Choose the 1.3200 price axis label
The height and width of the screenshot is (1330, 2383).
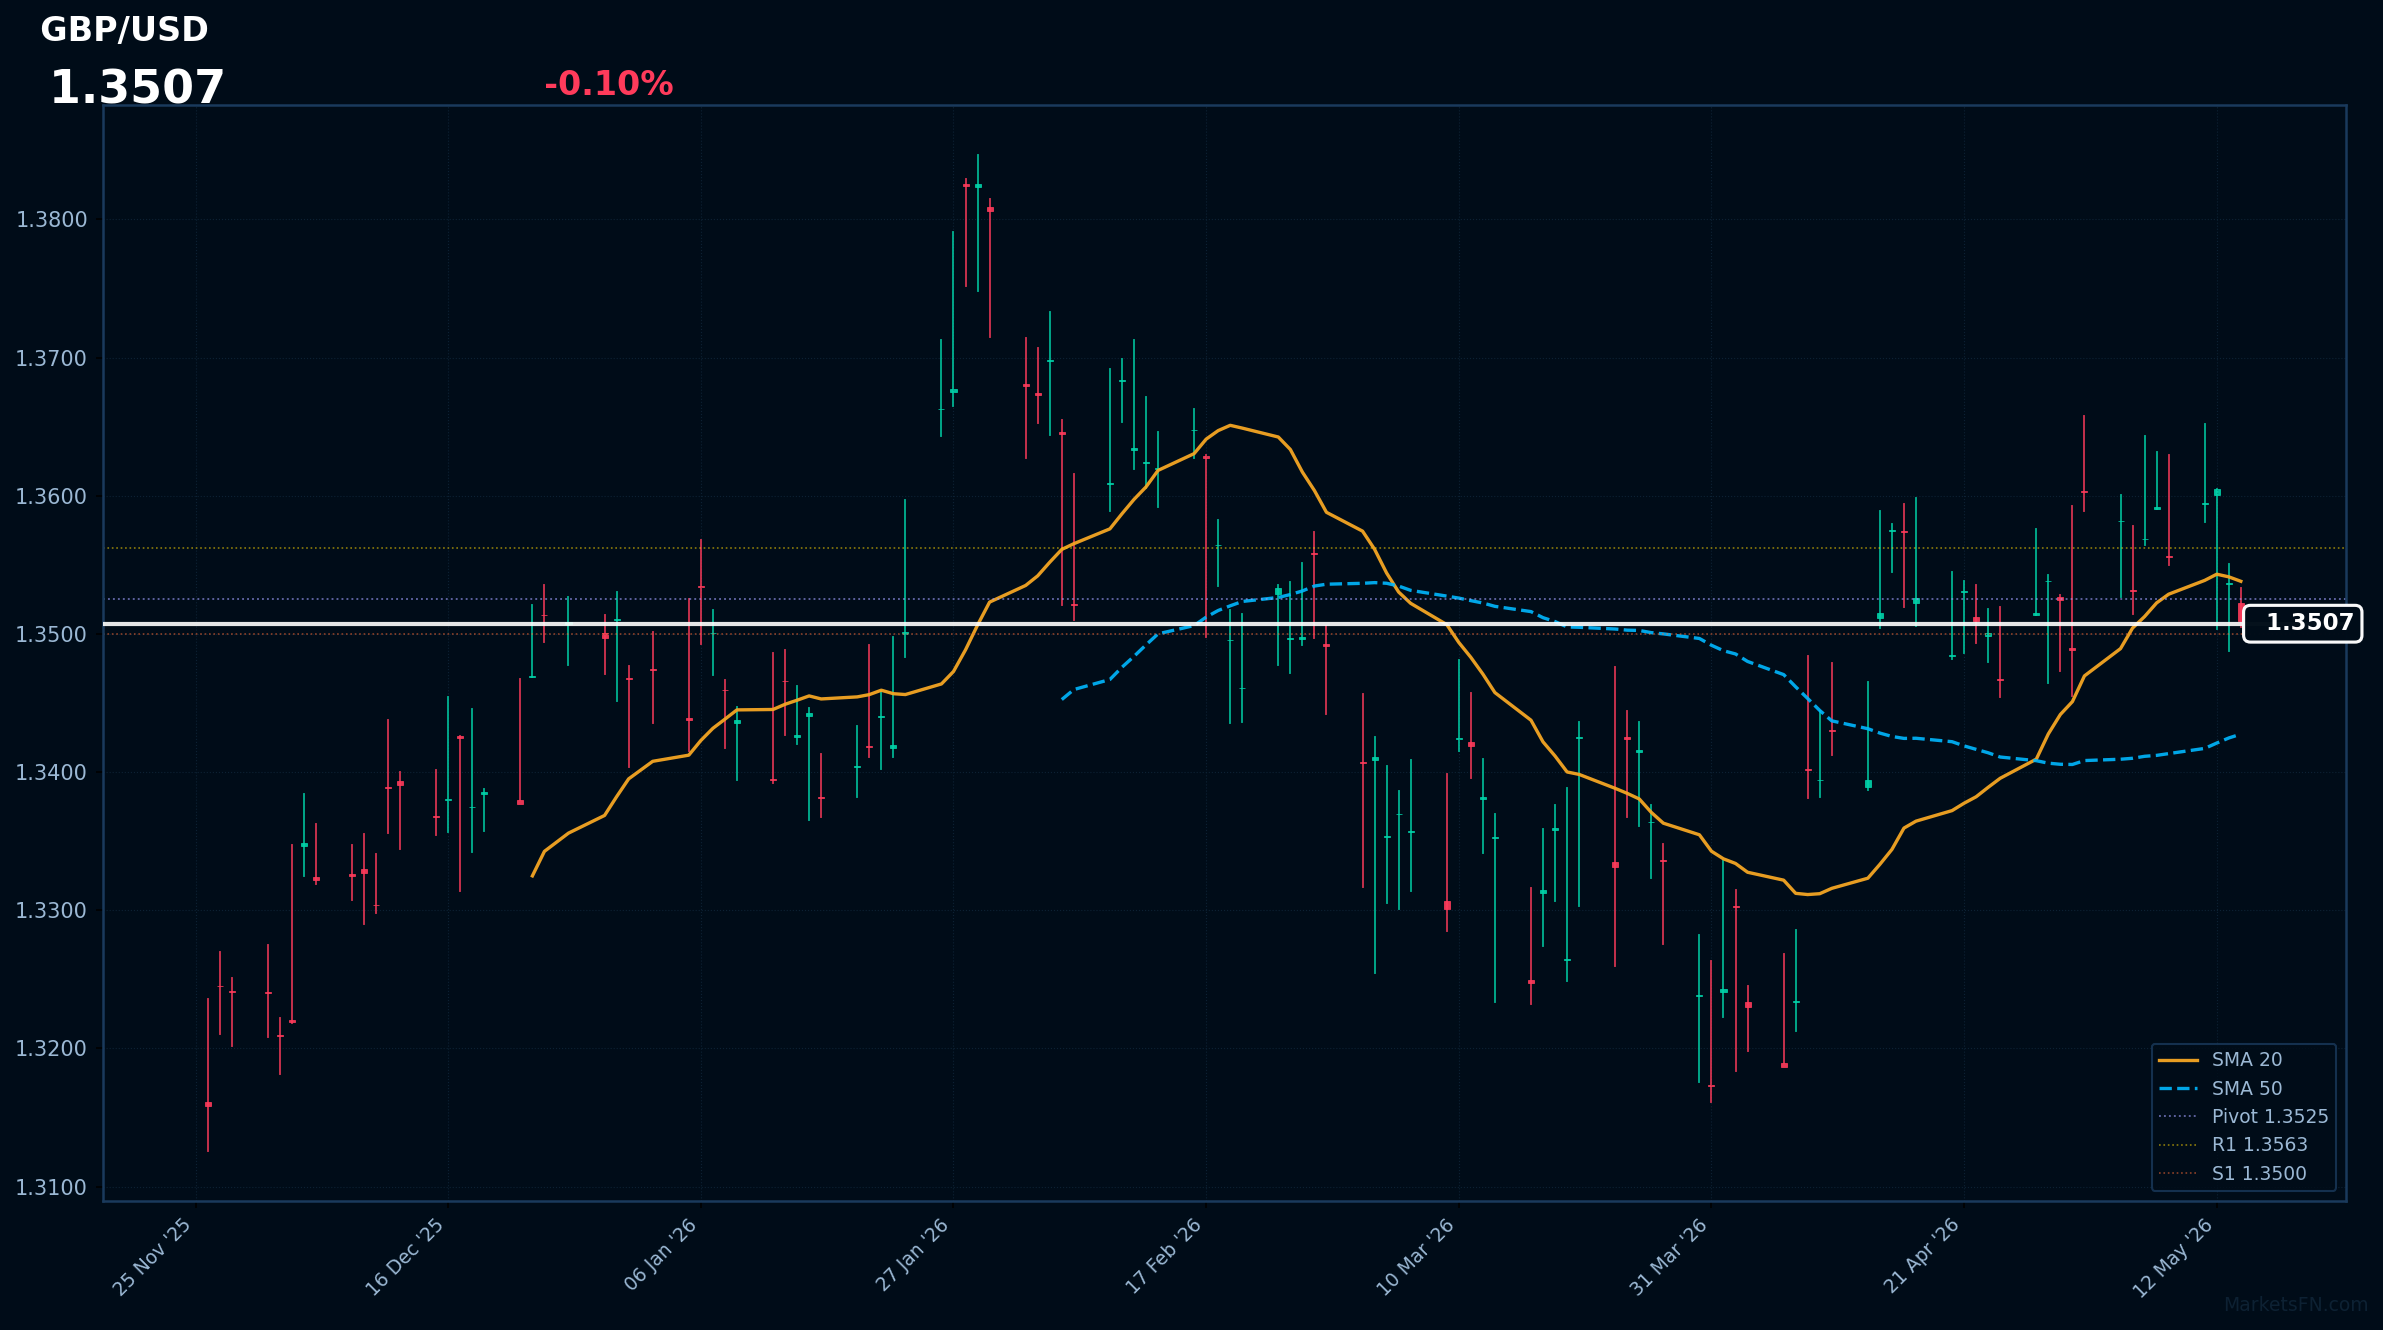(x=51, y=1049)
